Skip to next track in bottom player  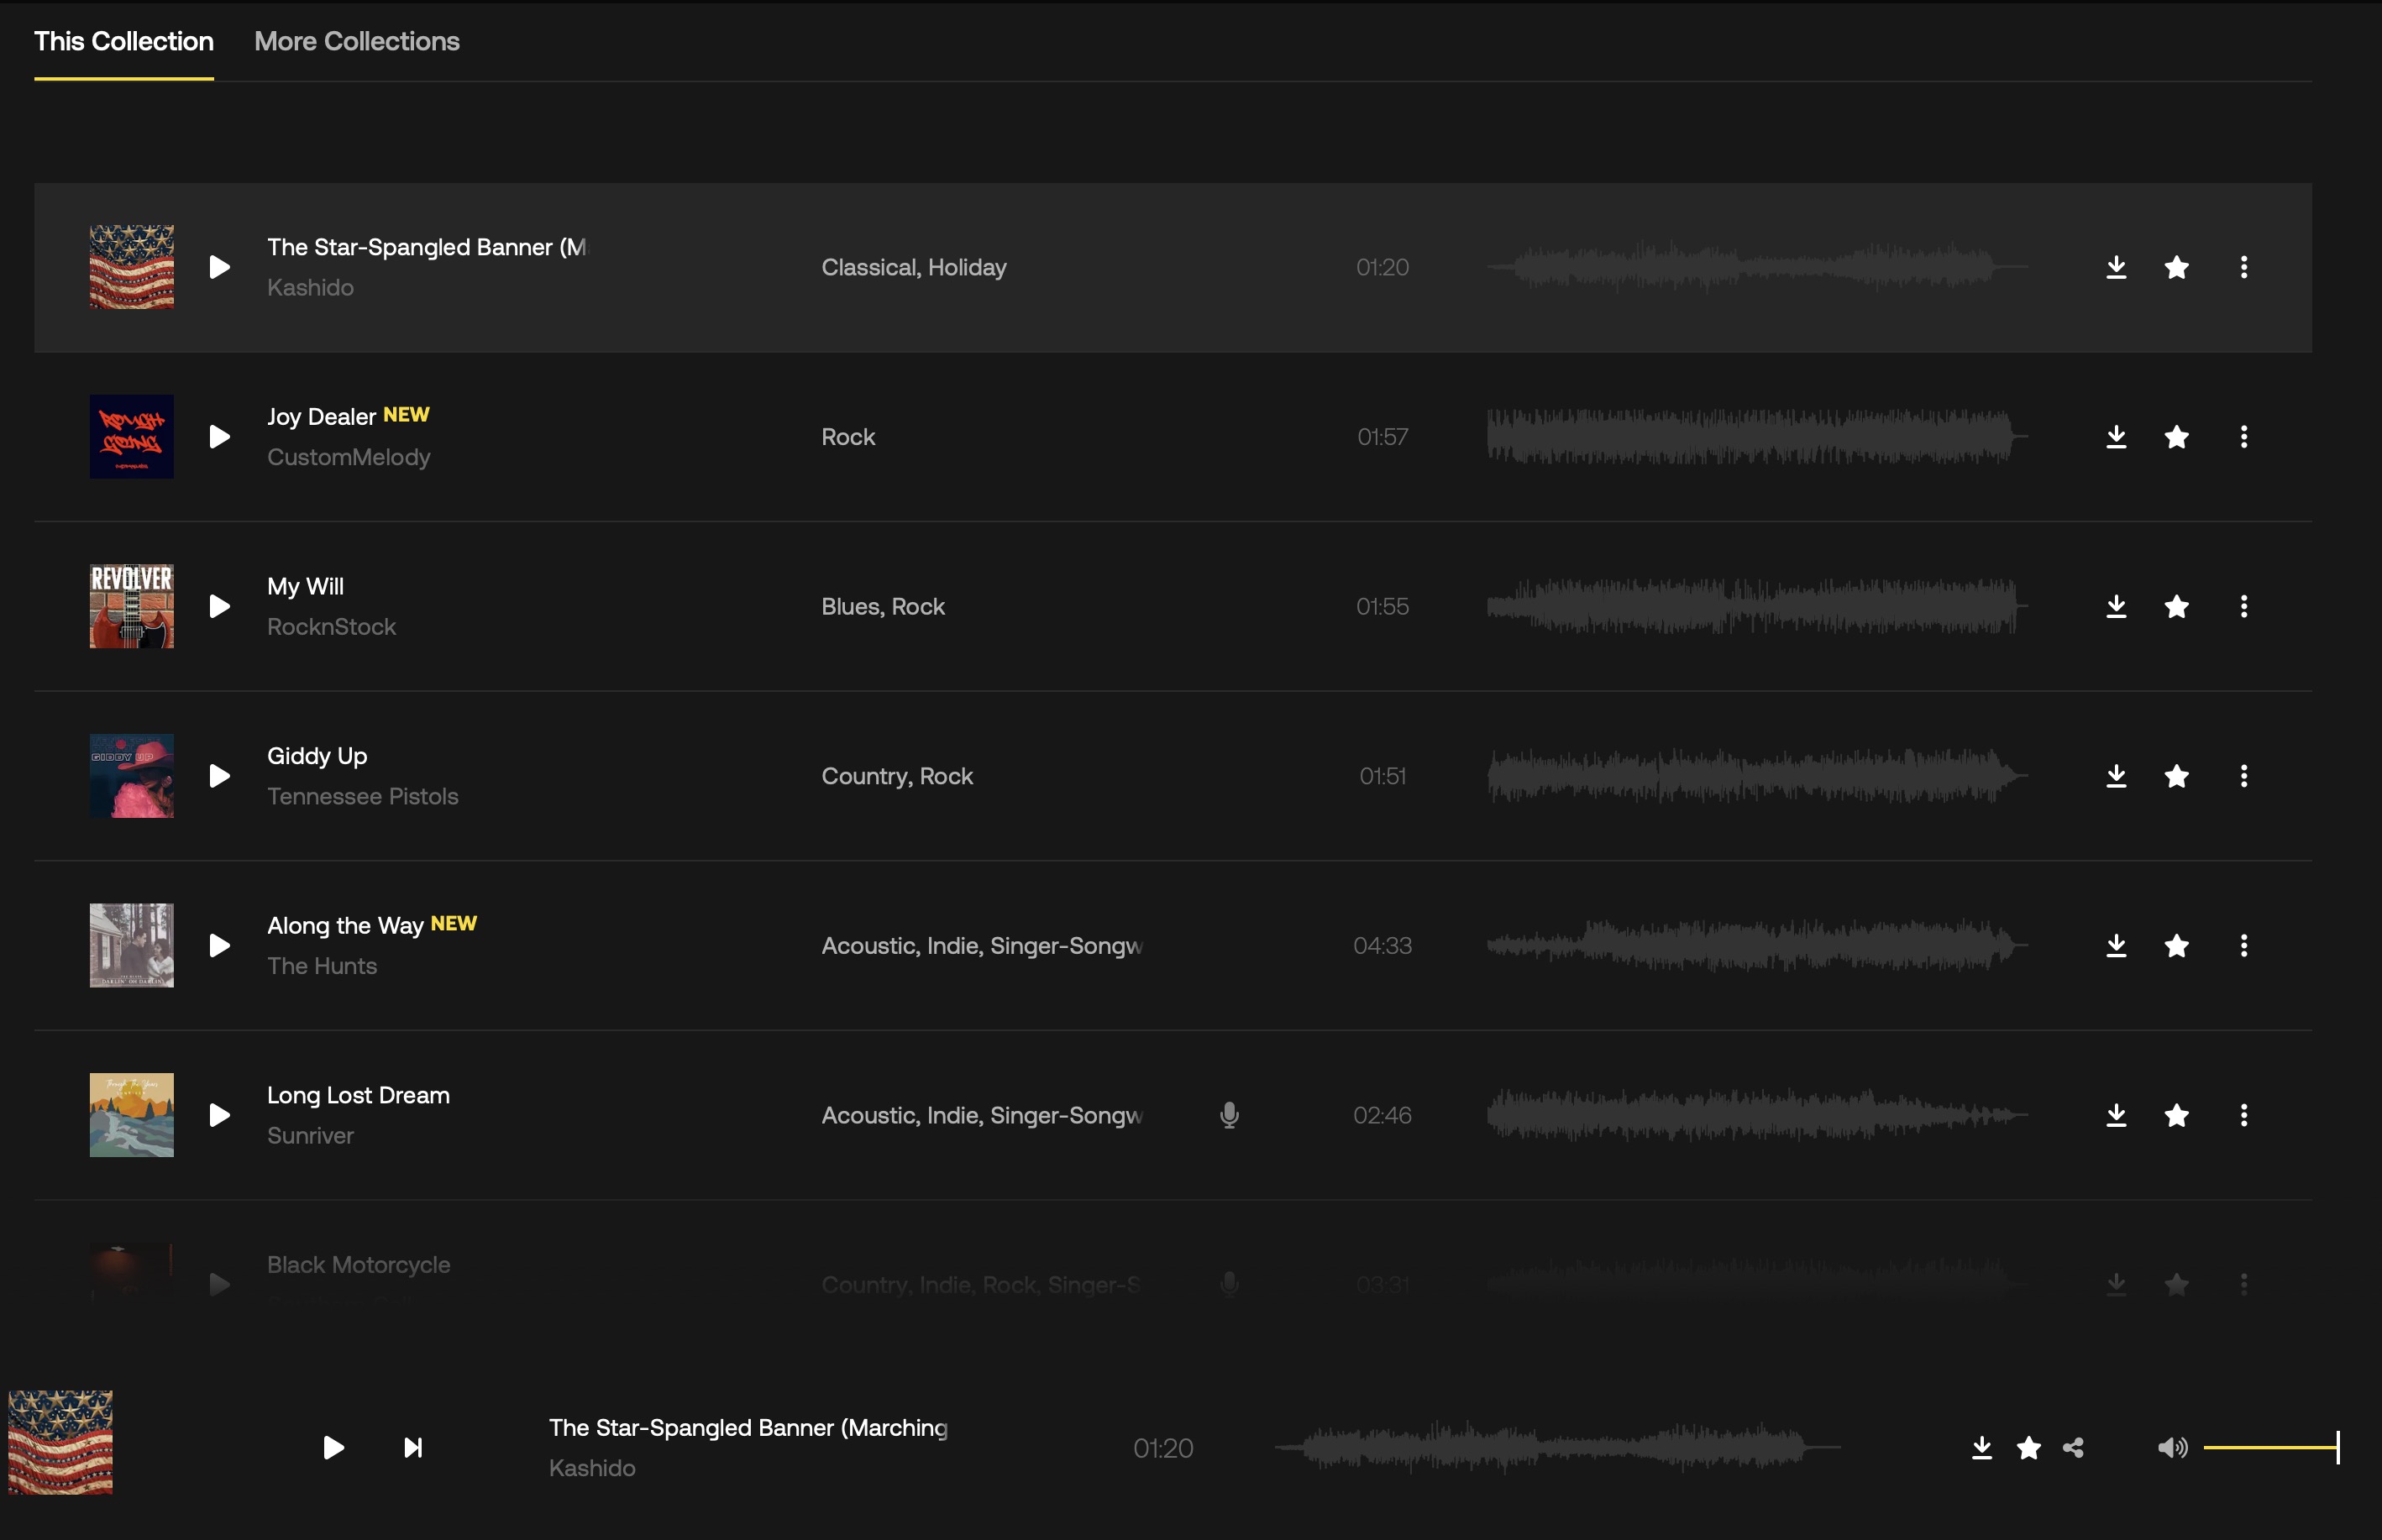pos(413,1448)
